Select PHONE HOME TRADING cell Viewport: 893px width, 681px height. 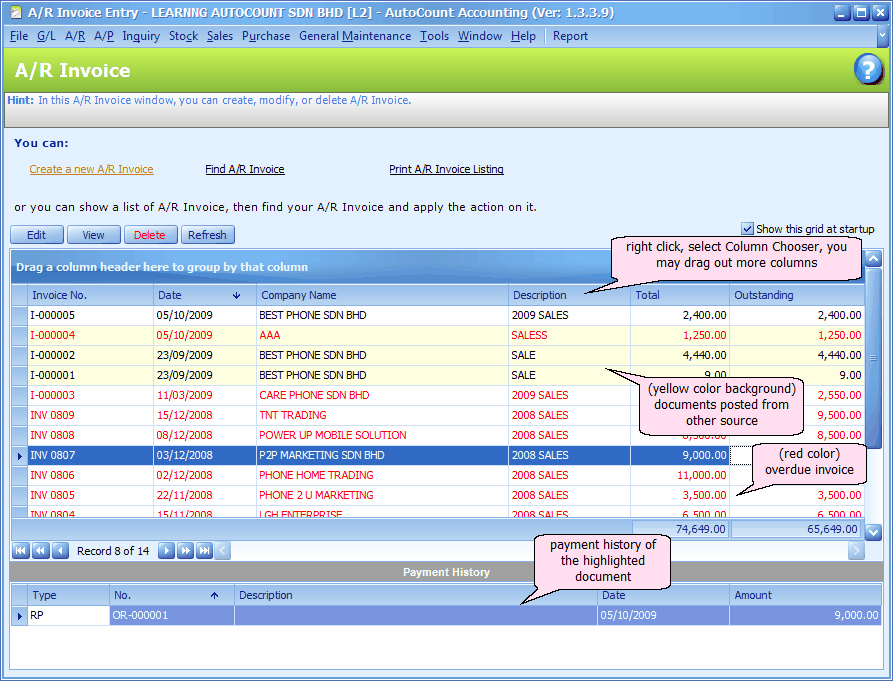pos(382,475)
